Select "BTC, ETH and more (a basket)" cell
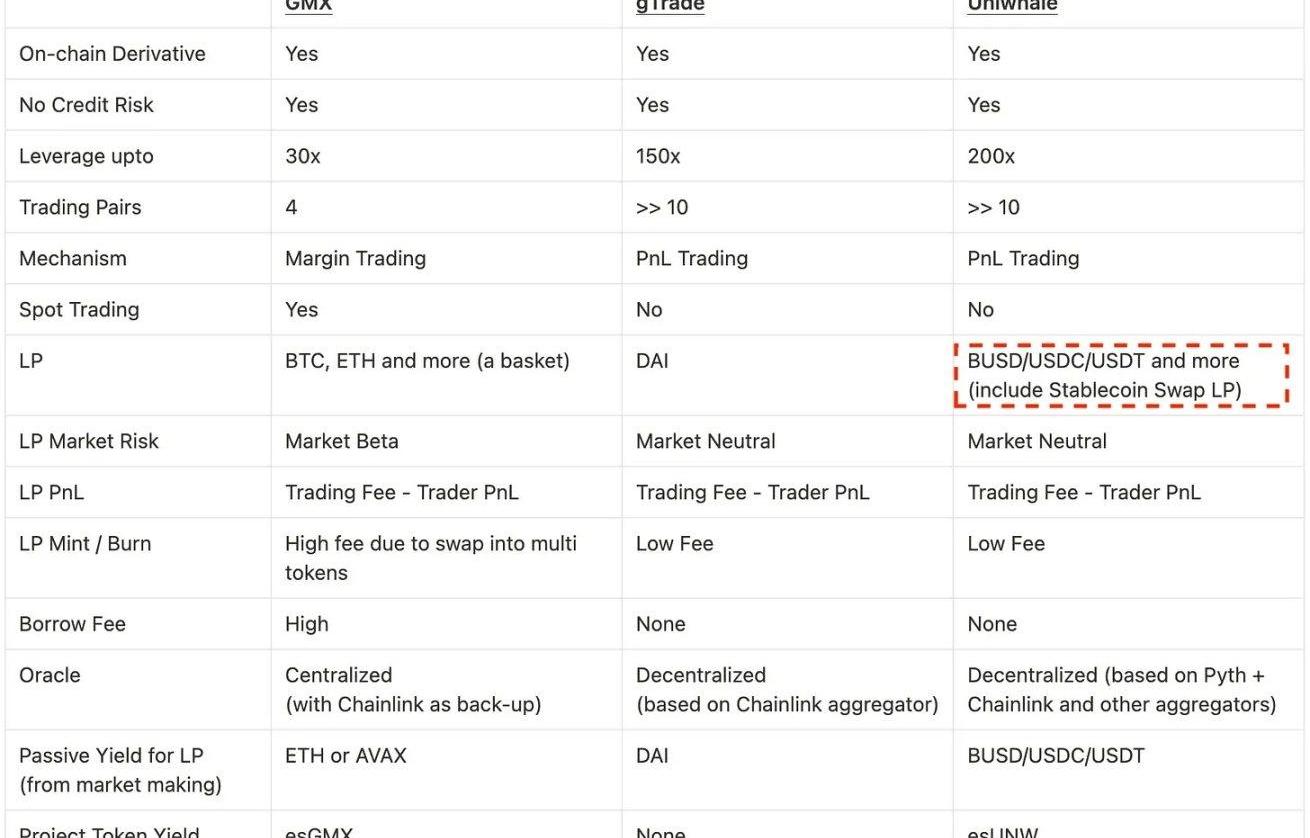The height and width of the screenshot is (838, 1310). click(427, 360)
